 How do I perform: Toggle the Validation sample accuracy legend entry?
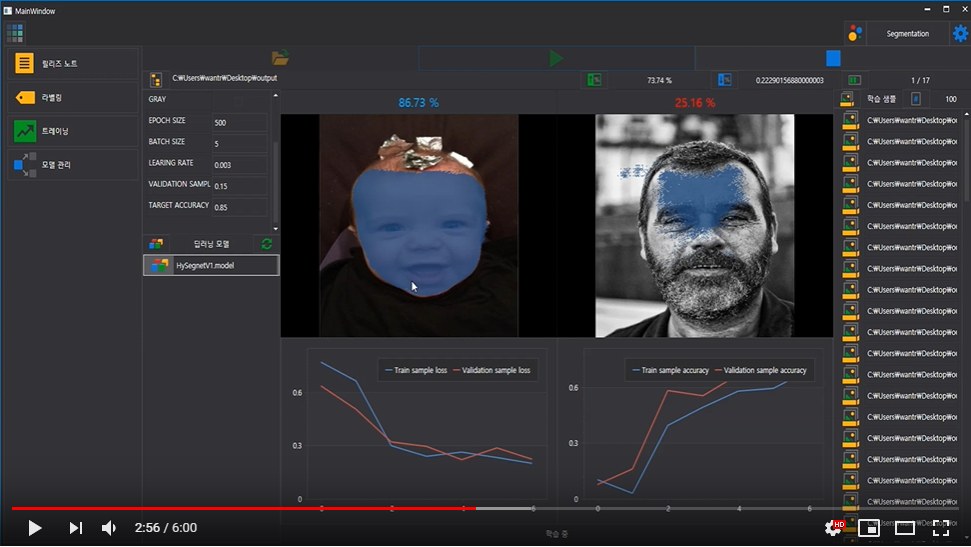761,370
